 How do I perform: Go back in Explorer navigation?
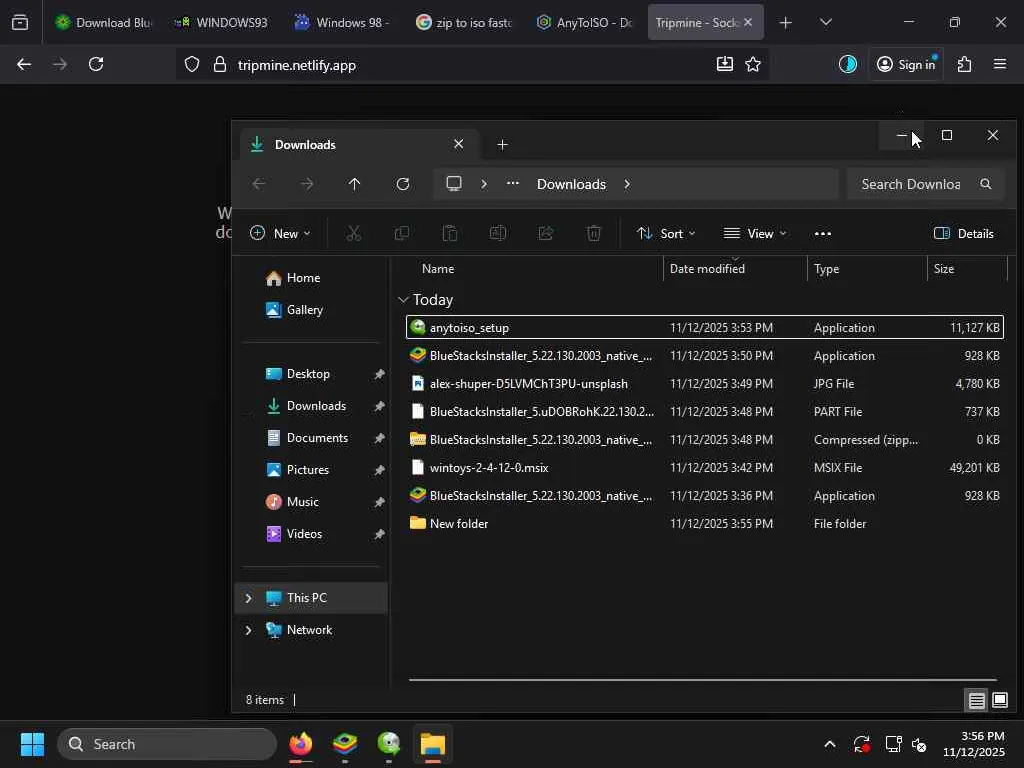tap(259, 184)
